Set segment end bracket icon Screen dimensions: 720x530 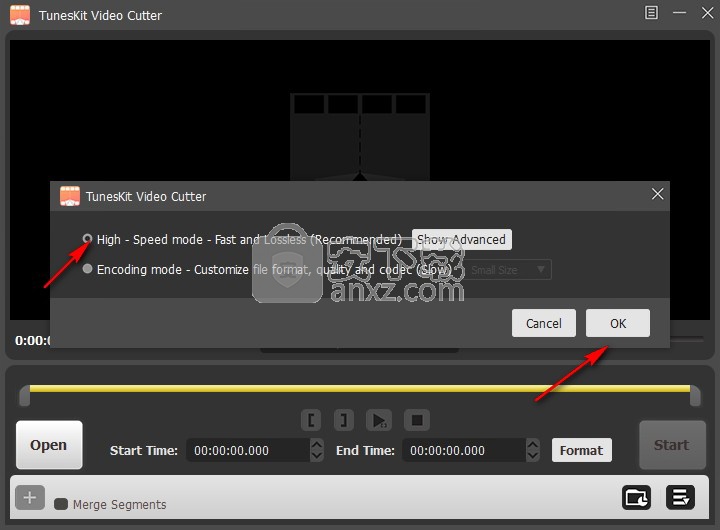pyautogui.click(x=343, y=420)
